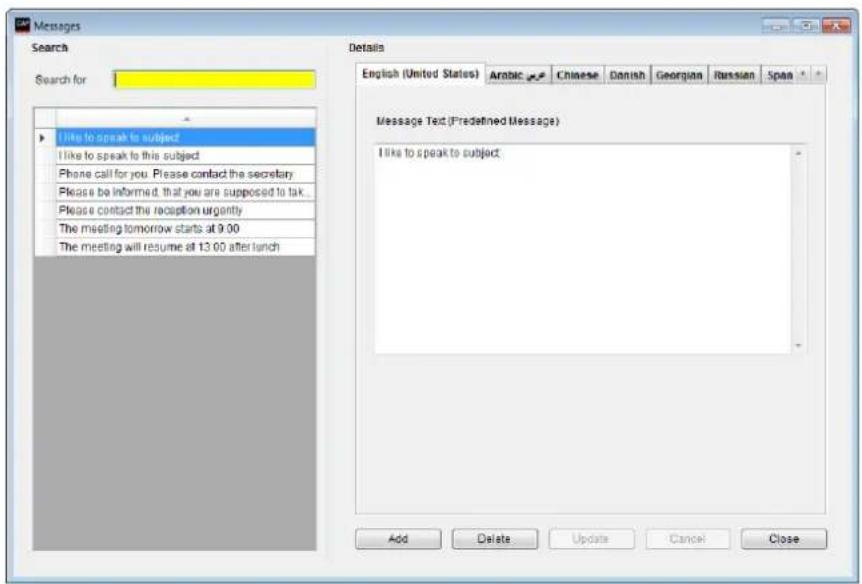The width and height of the screenshot is (862, 584).
Task: Select 'The meeting will resume at 13:00' row
Action: tap(186, 247)
